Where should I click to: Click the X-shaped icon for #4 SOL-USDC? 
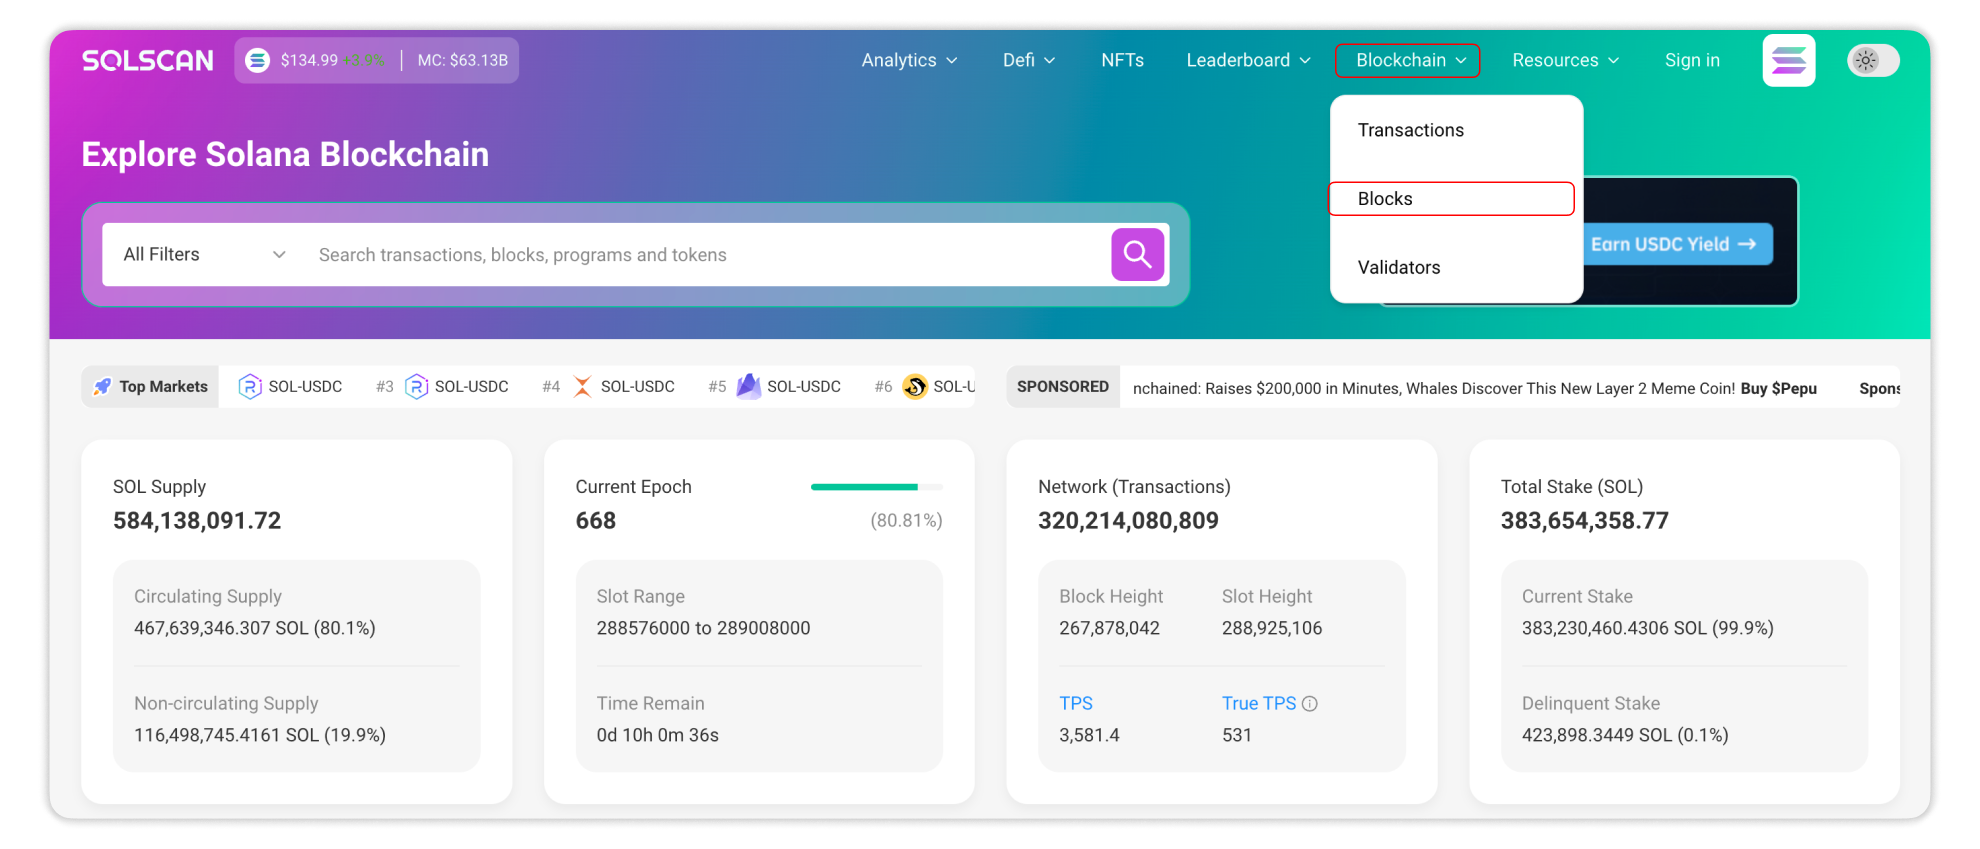pos(582,387)
